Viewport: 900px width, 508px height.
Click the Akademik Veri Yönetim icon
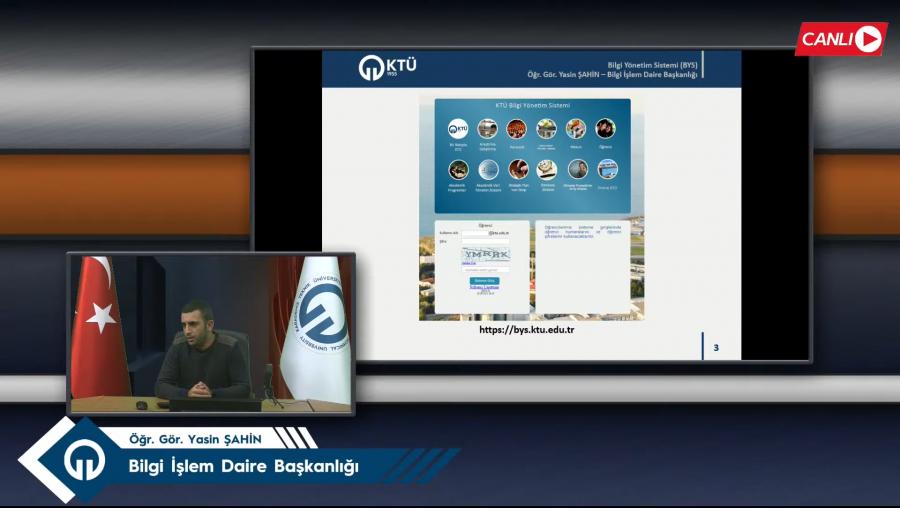pos(488,169)
